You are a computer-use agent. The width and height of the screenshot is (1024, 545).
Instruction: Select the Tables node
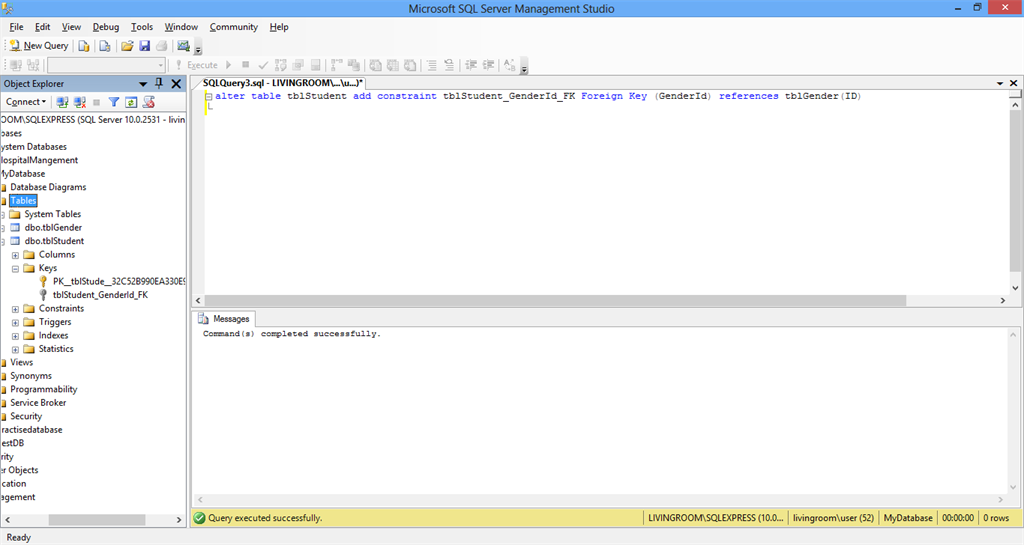coord(24,201)
